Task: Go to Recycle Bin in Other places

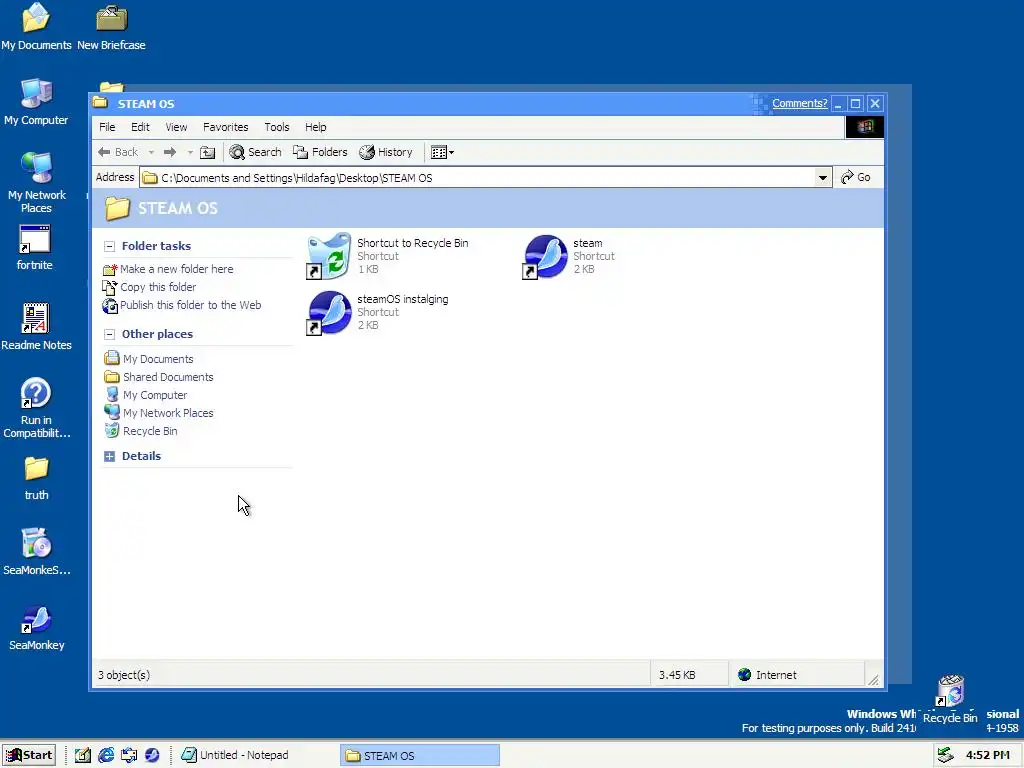Action: [141, 431]
